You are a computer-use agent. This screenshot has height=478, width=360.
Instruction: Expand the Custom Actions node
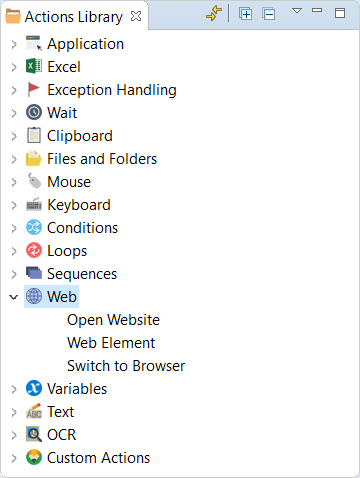point(14,458)
